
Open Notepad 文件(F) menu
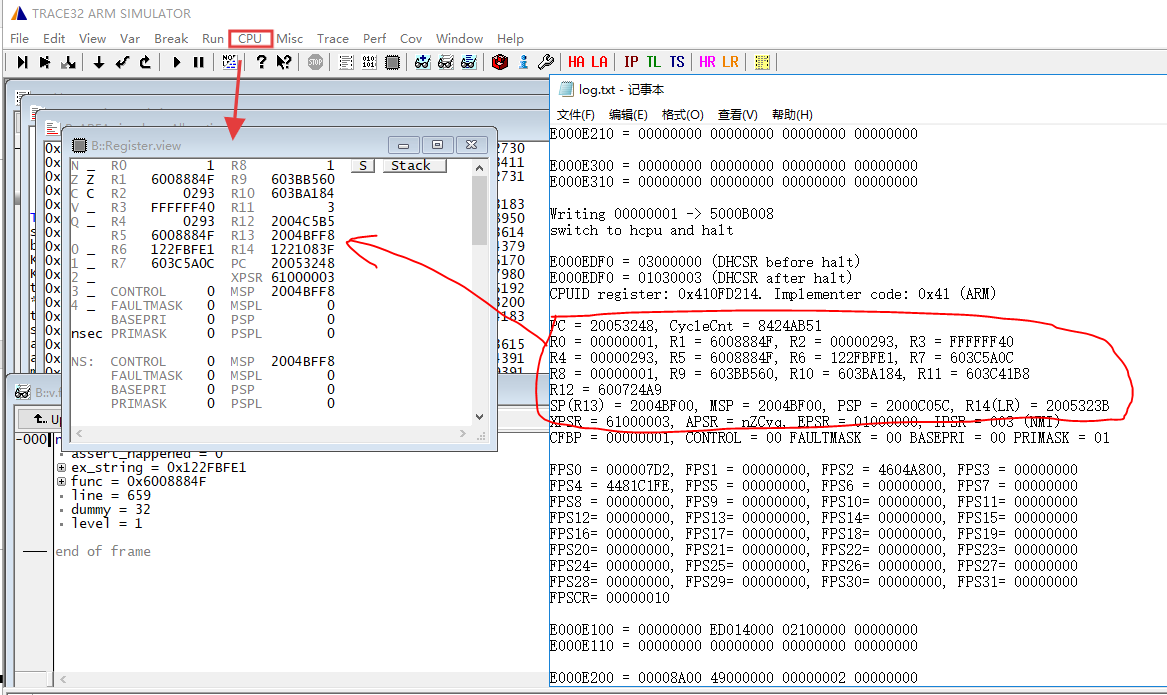pyautogui.click(x=575, y=115)
